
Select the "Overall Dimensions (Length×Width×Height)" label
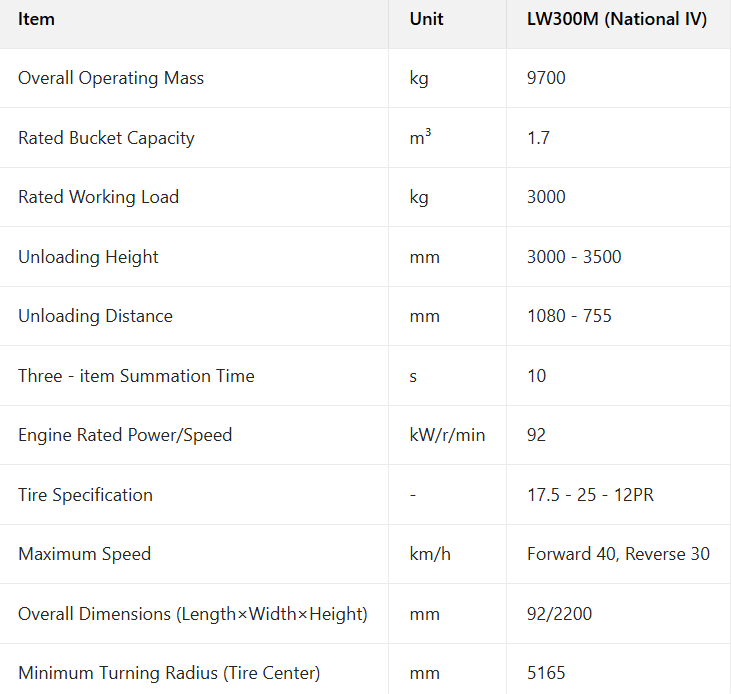193,614
